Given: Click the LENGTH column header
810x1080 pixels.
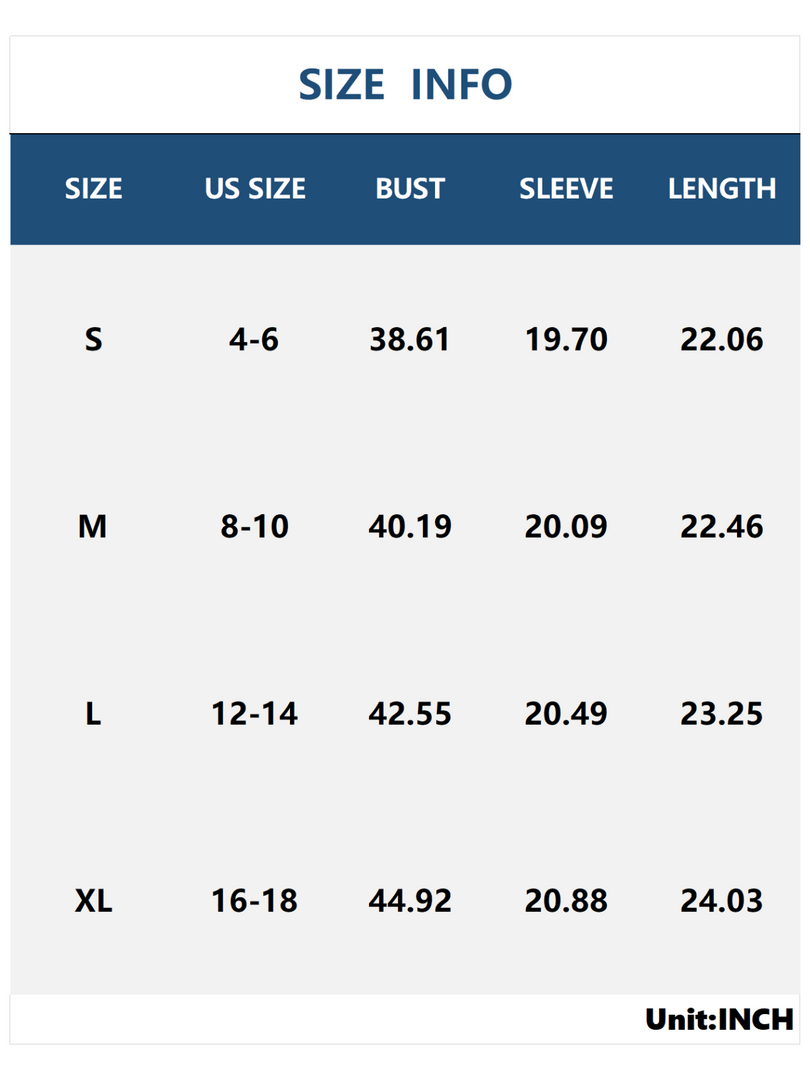Looking at the screenshot, I should click(722, 189).
